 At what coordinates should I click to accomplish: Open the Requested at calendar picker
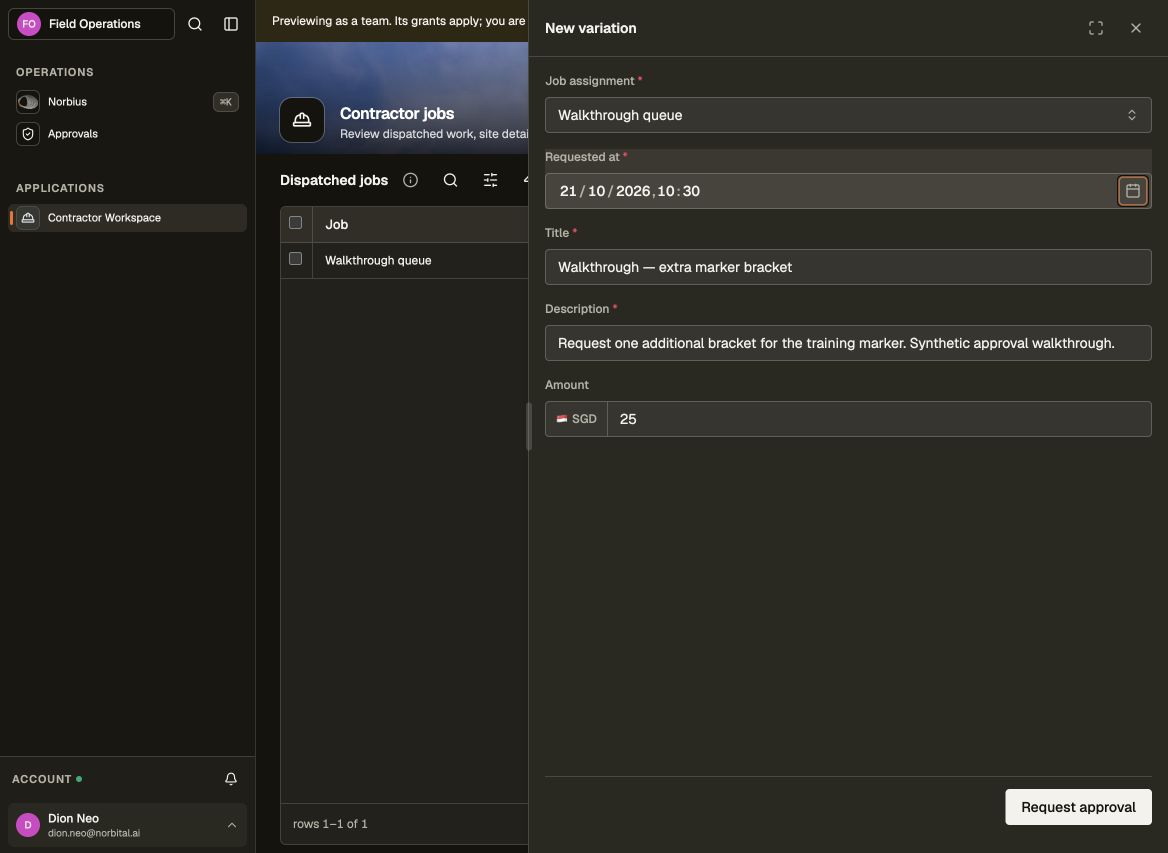[1132, 191]
